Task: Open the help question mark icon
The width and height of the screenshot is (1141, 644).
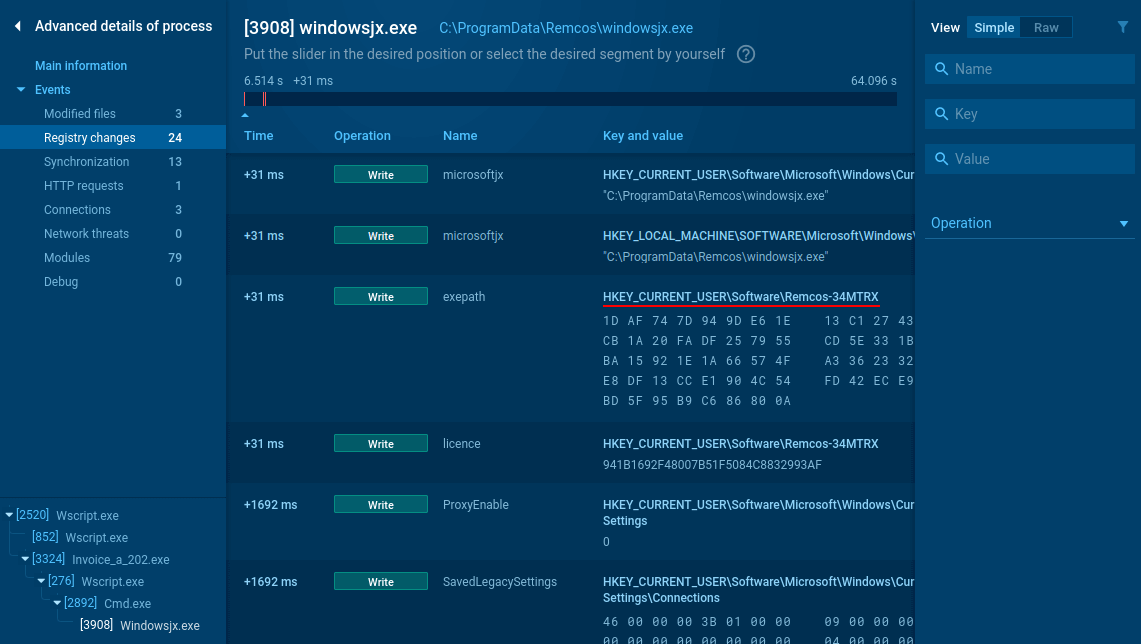Action: [x=745, y=54]
